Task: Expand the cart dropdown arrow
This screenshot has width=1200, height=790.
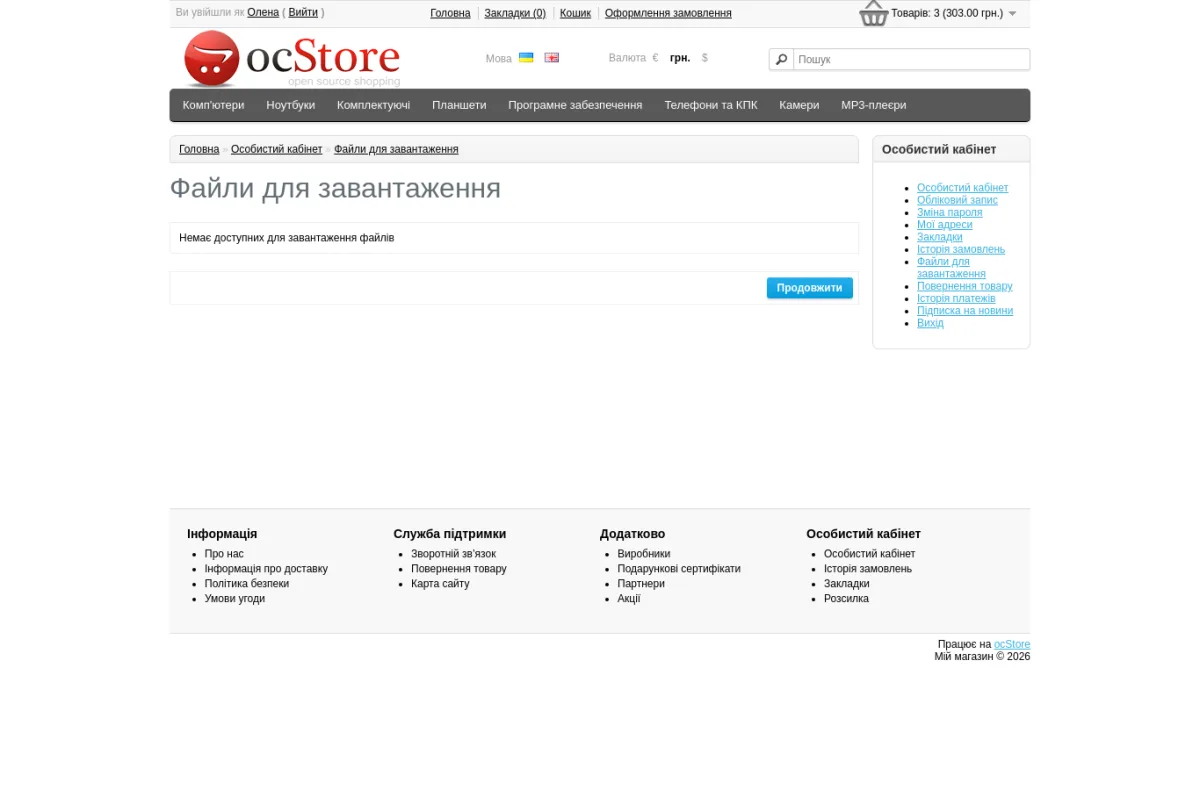Action: pyautogui.click(x=1012, y=14)
